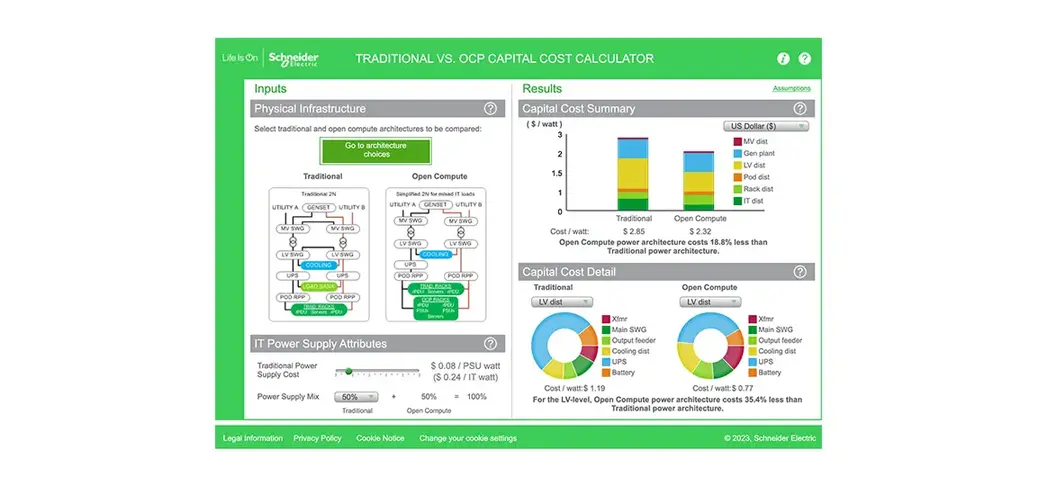Click the Capital Cost Summary header text
The height and width of the screenshot is (486, 1038).
coord(579,109)
